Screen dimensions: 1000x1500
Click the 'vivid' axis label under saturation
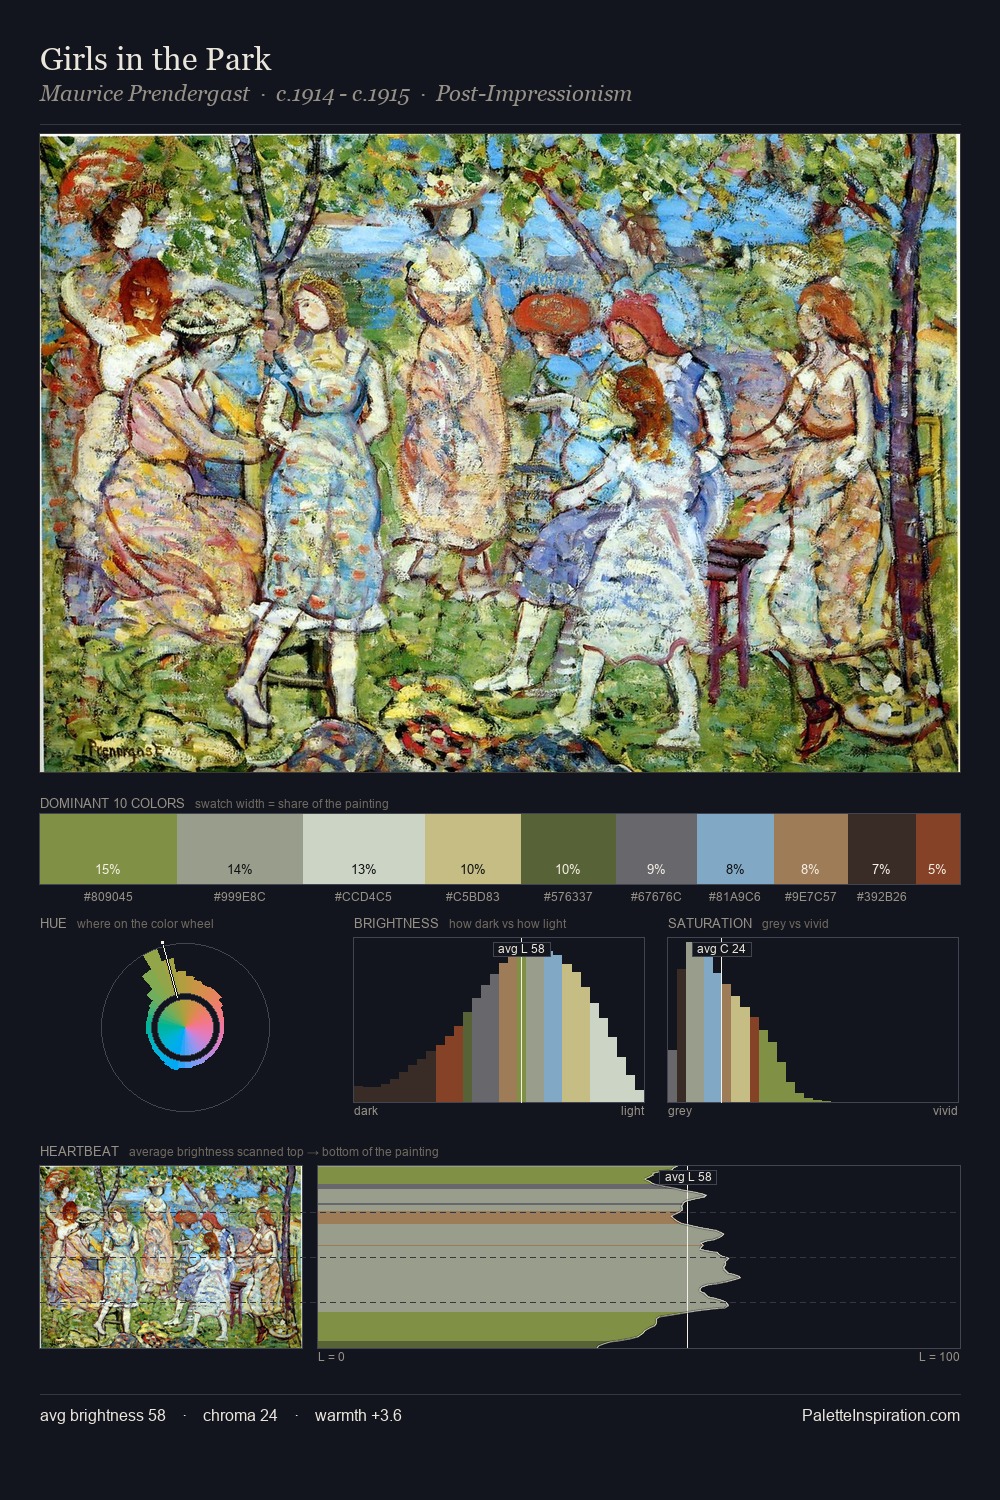coord(945,1111)
